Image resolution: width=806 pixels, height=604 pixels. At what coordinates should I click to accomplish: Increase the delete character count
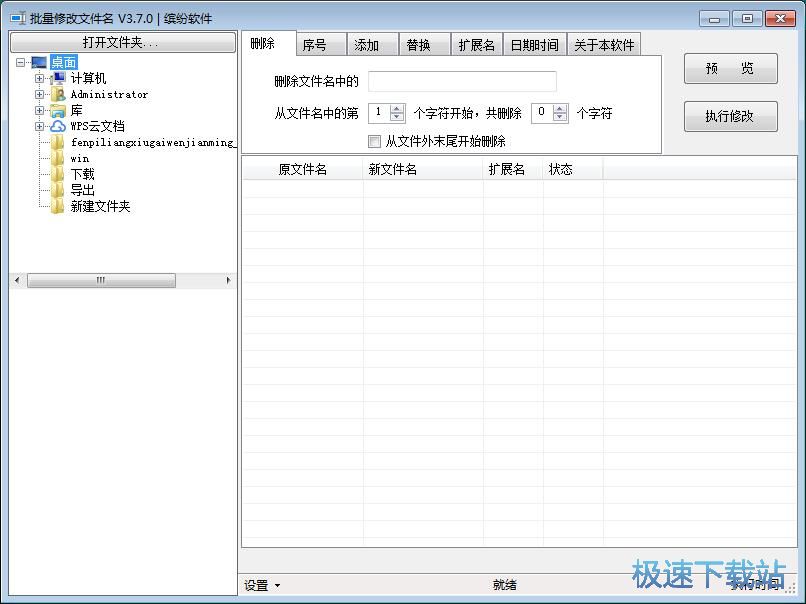560,109
